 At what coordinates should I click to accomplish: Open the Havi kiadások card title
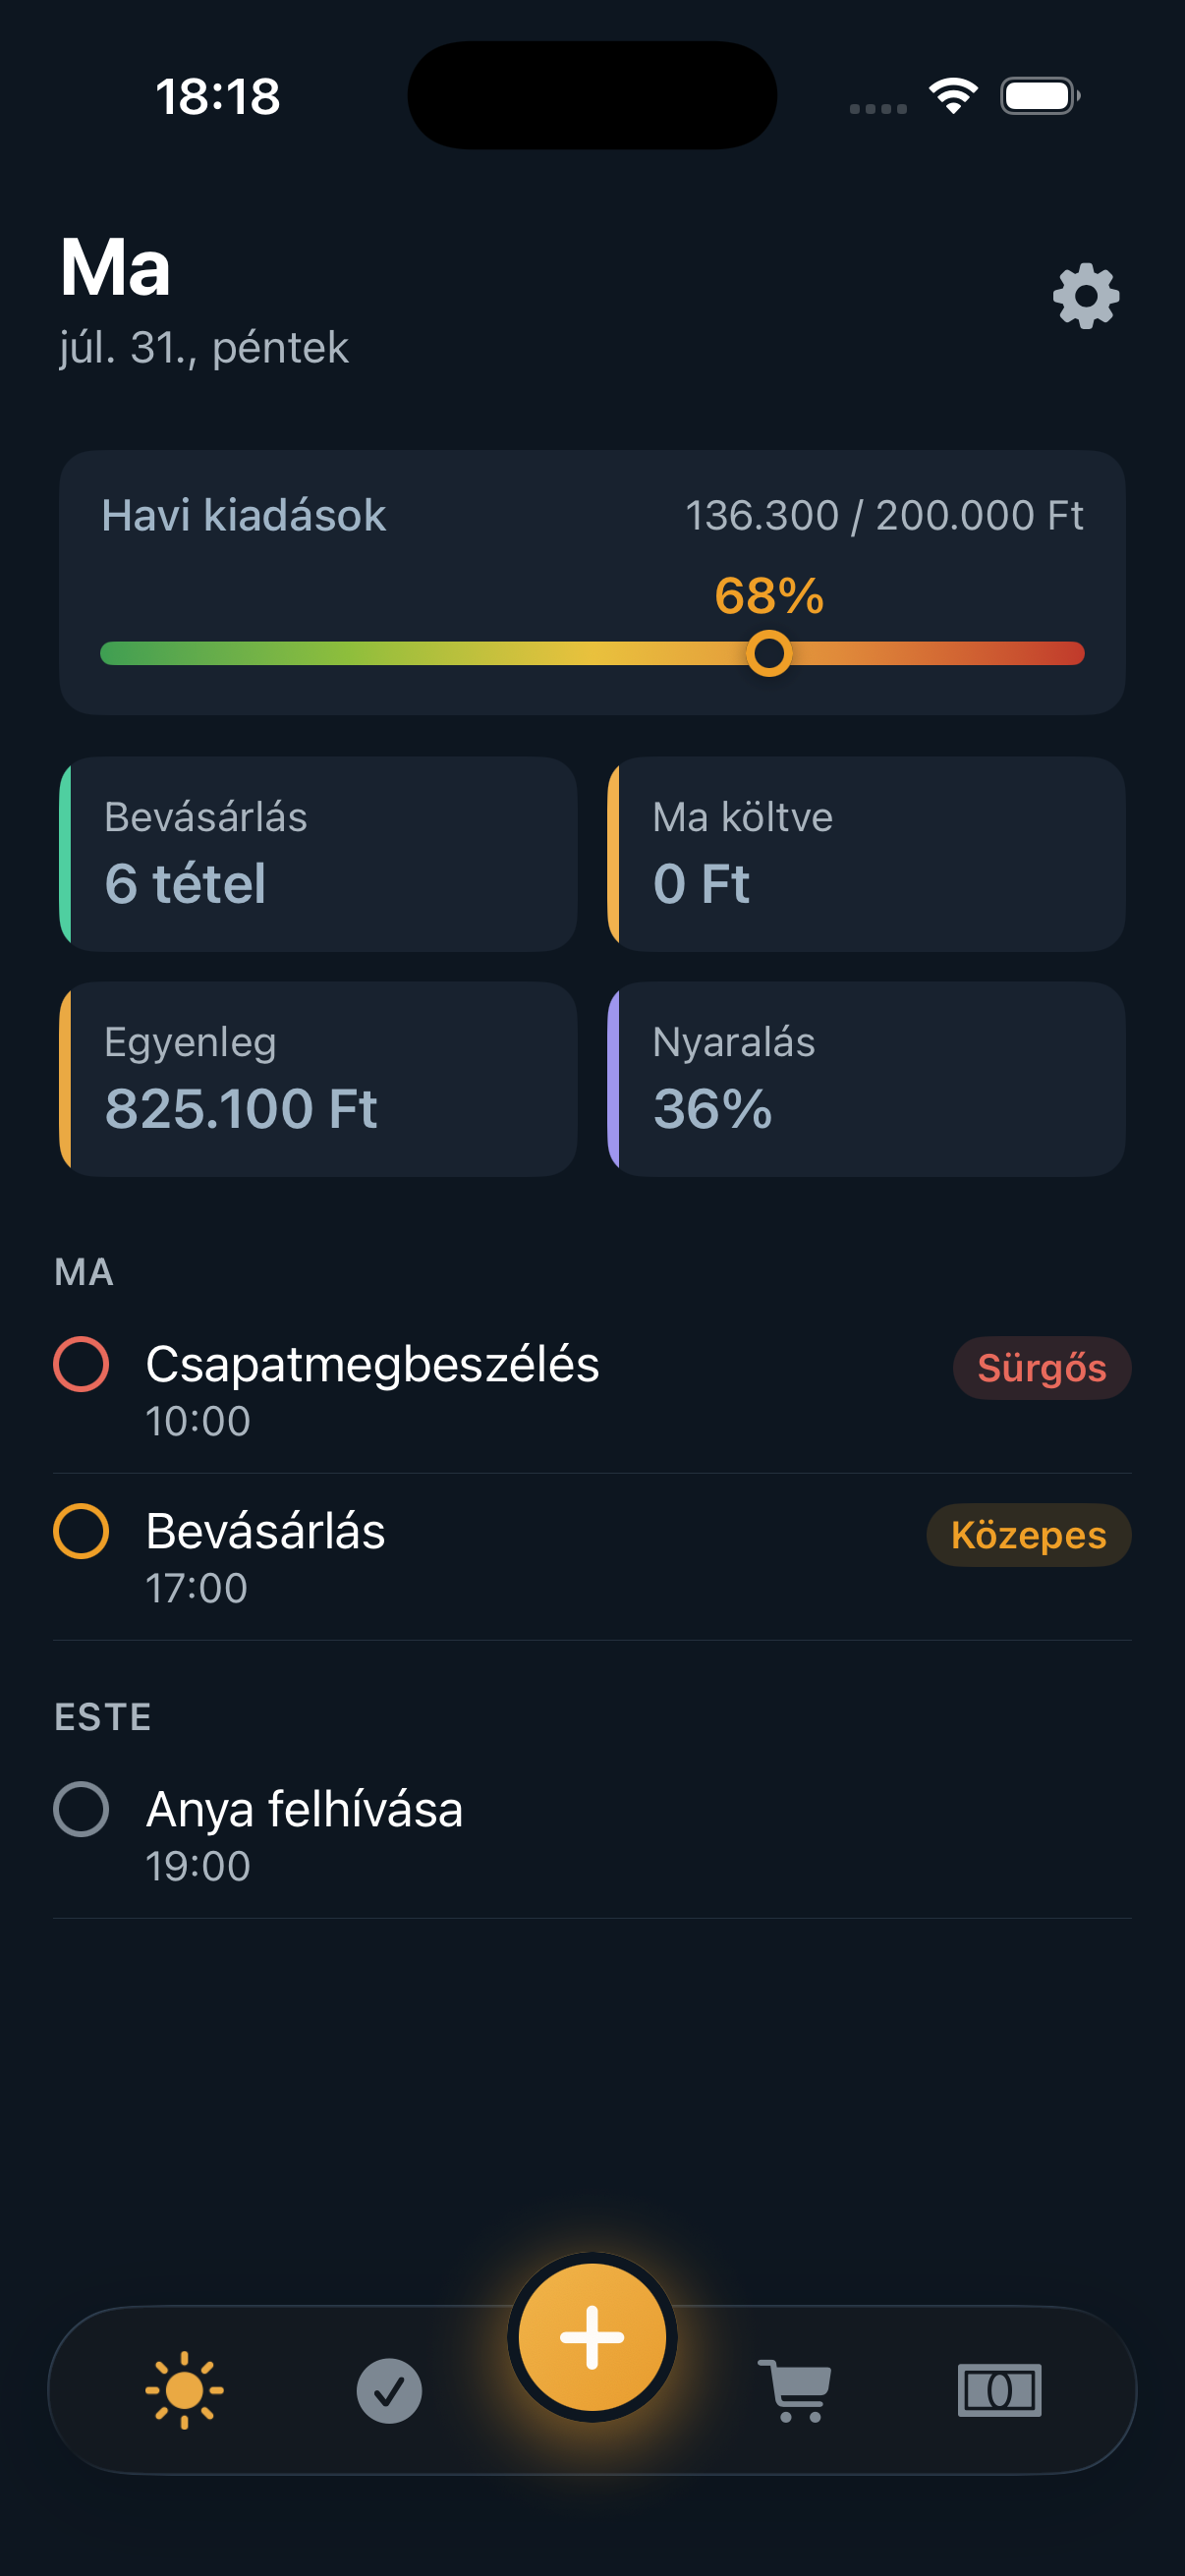244,516
